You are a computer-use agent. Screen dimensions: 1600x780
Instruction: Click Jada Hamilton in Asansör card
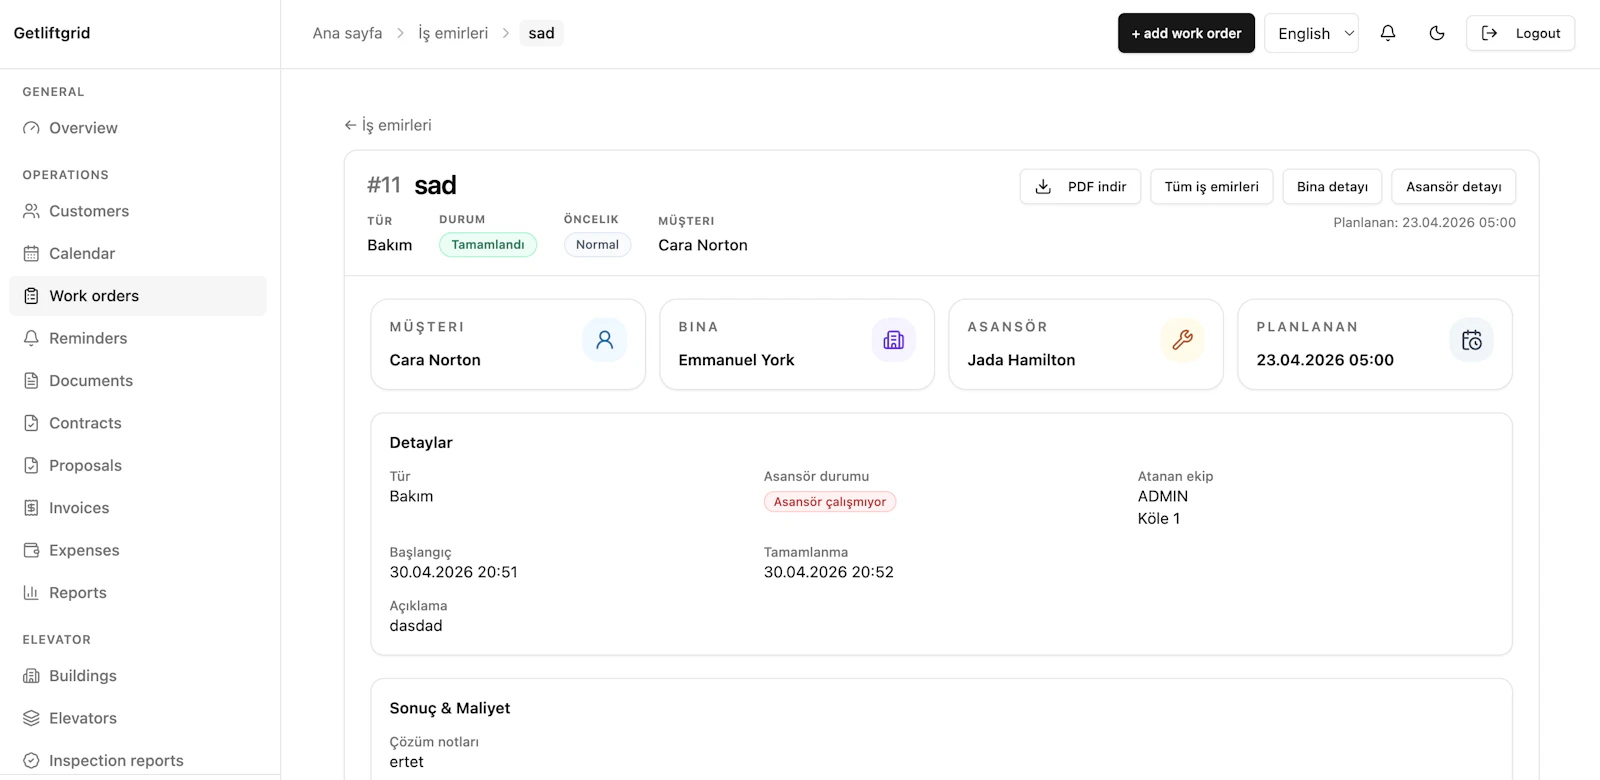tap(1021, 360)
